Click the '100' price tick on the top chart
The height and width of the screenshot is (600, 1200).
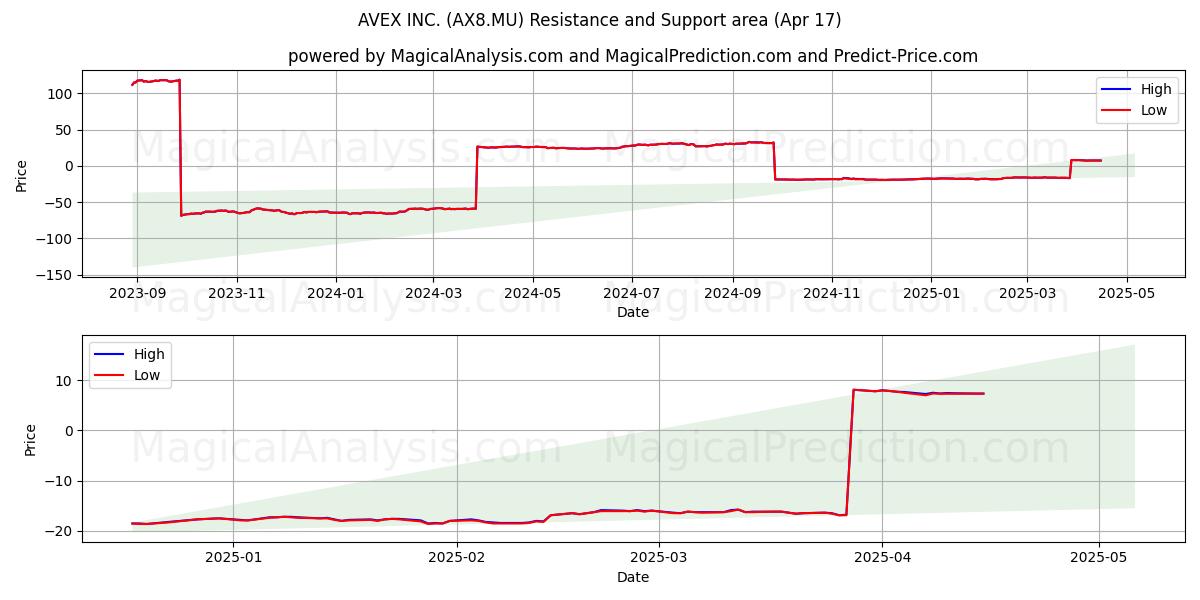pos(62,94)
